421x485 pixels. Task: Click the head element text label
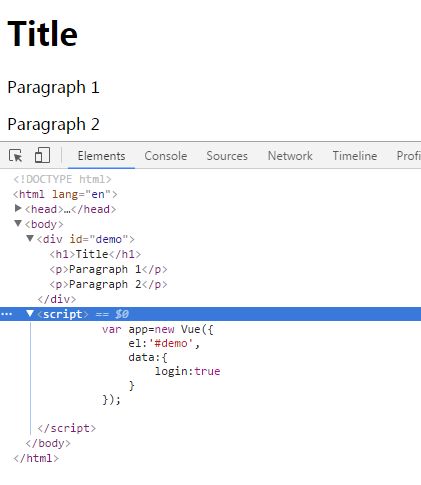(x=70, y=209)
